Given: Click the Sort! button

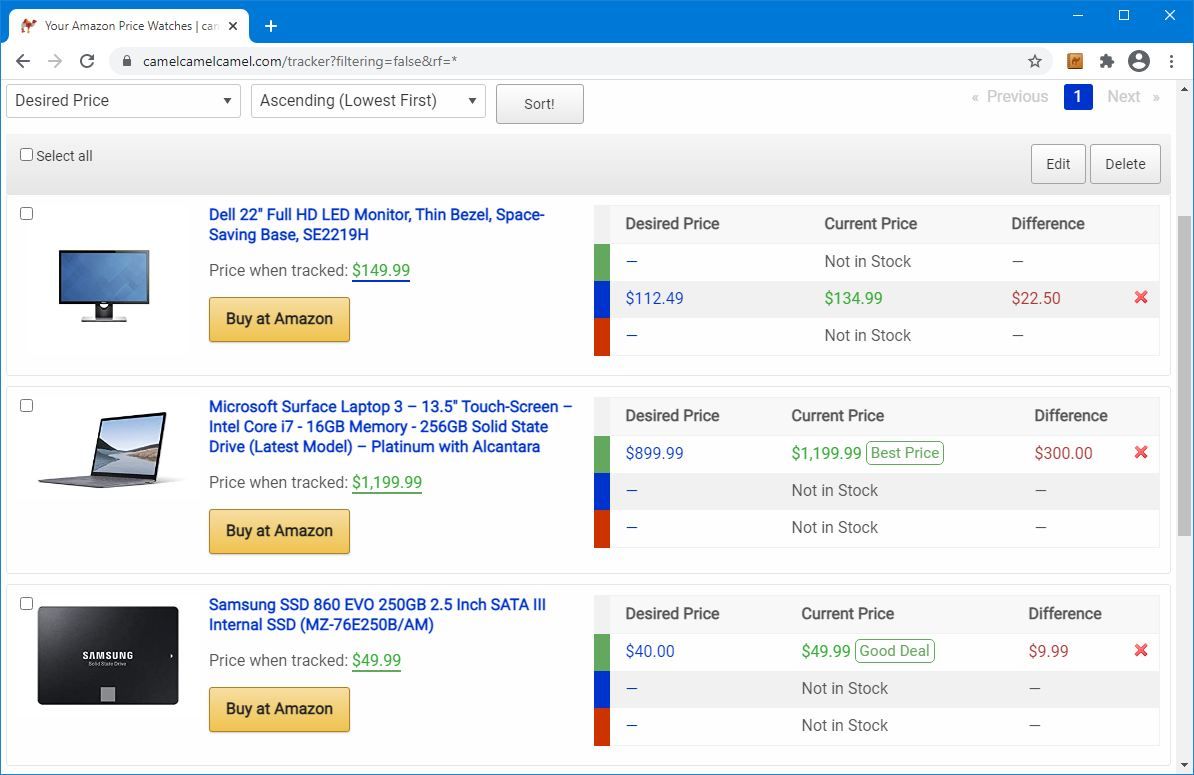Looking at the screenshot, I should tap(539, 104).
